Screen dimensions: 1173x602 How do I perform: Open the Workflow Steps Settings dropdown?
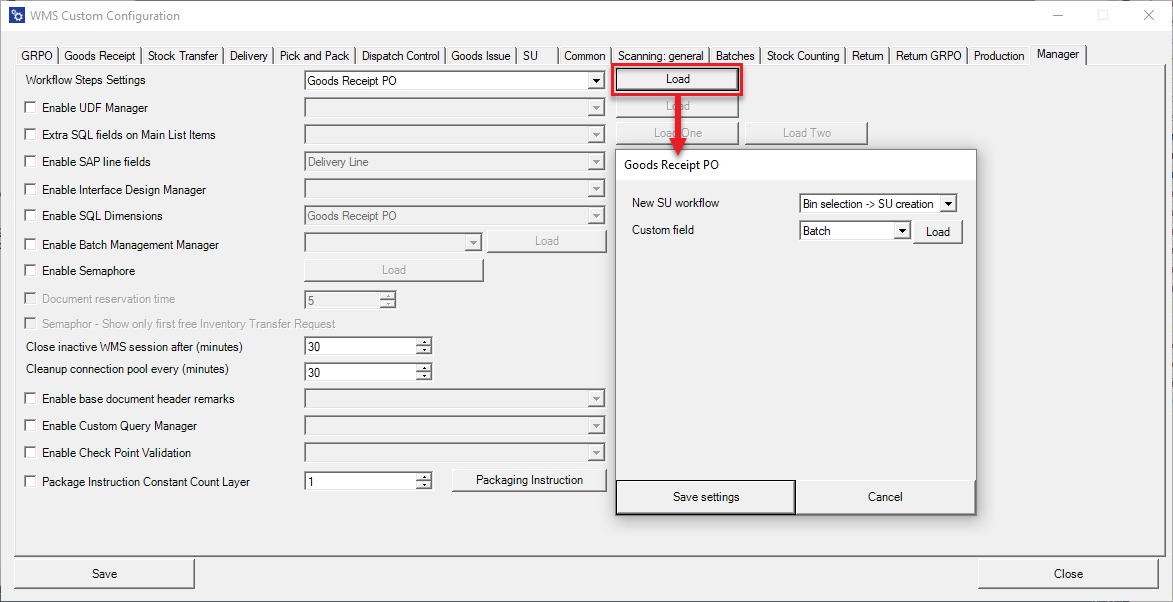(x=596, y=81)
